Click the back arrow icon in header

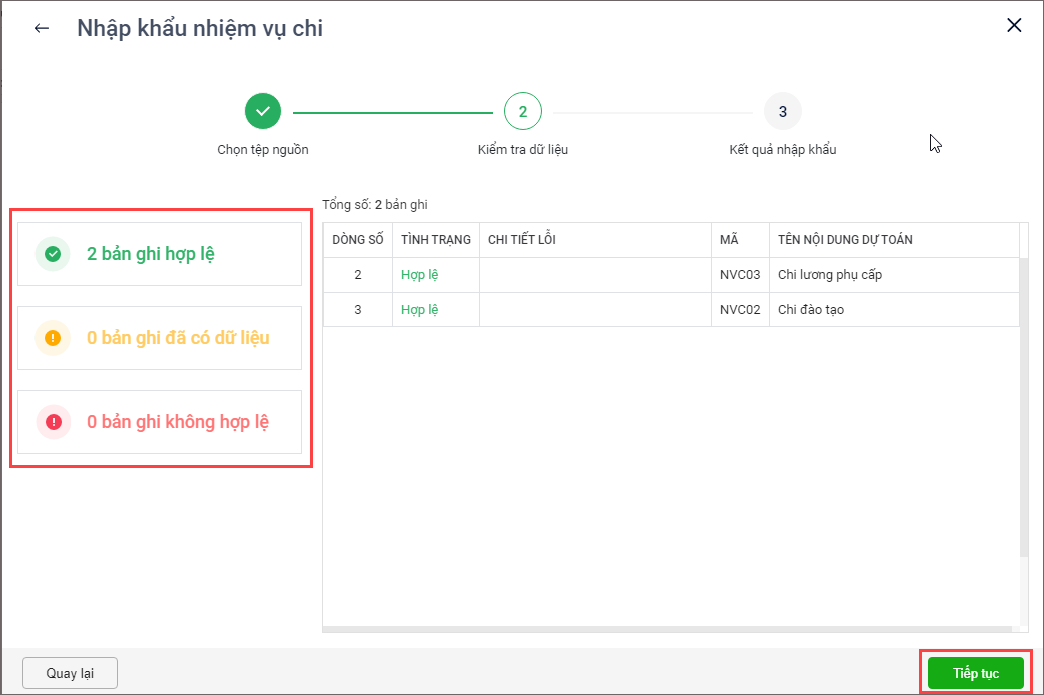(x=41, y=28)
